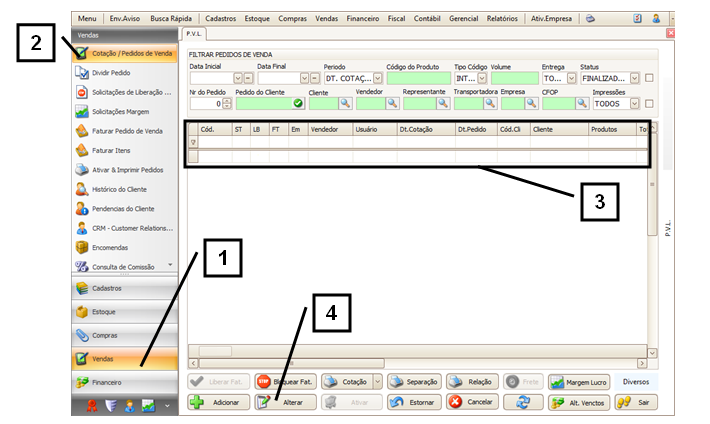
Task: Open Pendencias do Cliente from the sidebar
Action: tap(123, 208)
